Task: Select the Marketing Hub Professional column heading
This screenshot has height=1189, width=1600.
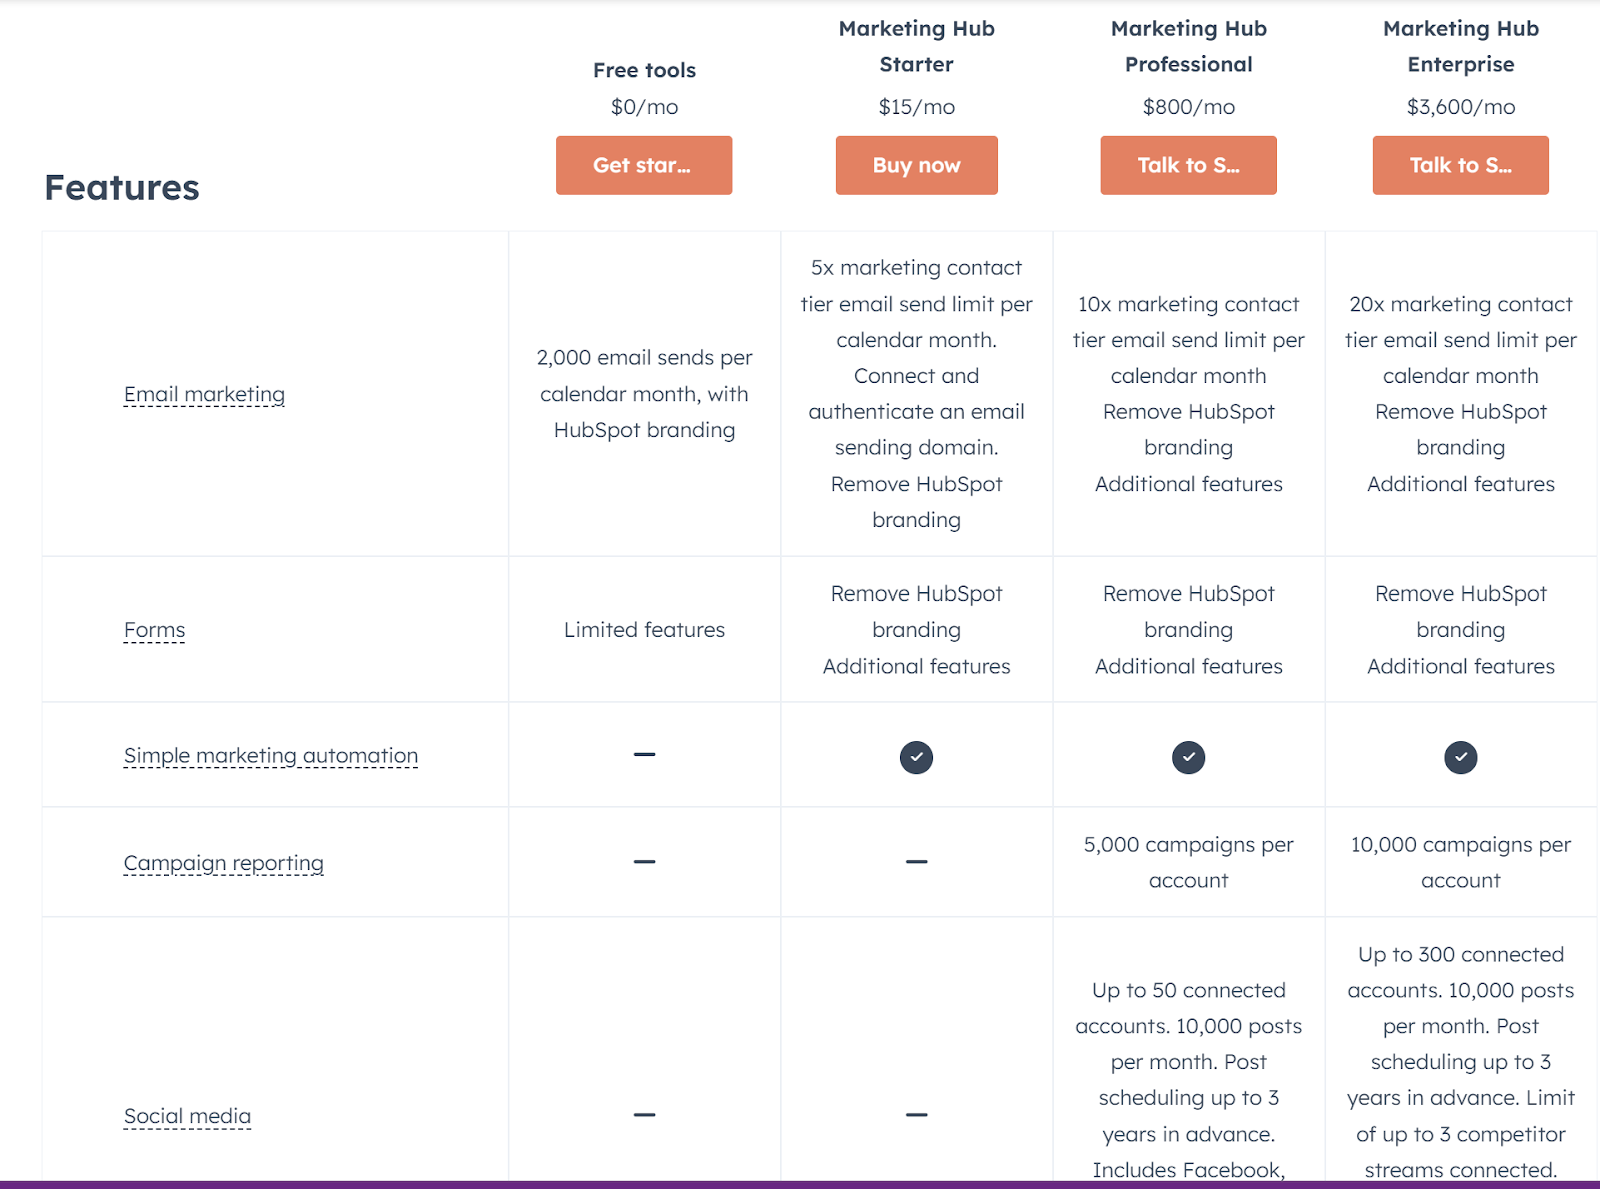Action: point(1188,46)
